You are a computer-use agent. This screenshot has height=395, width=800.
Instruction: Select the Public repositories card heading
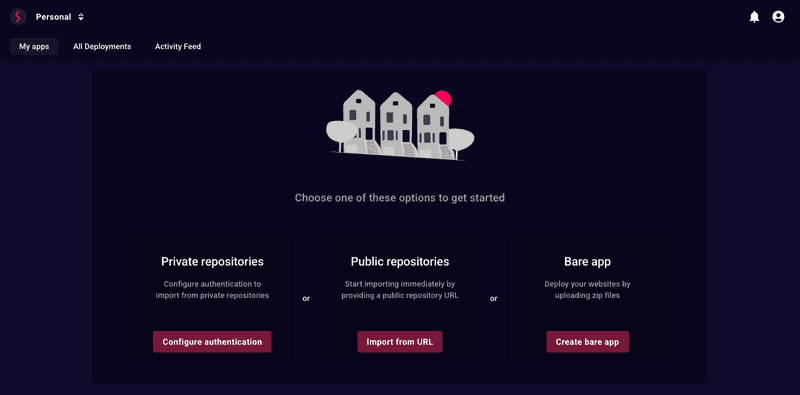point(400,262)
